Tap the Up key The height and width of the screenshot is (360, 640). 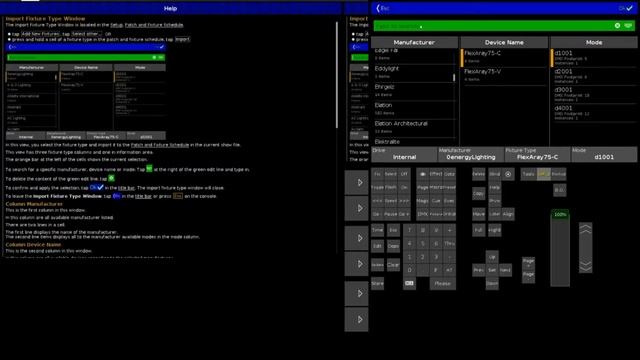point(492,257)
